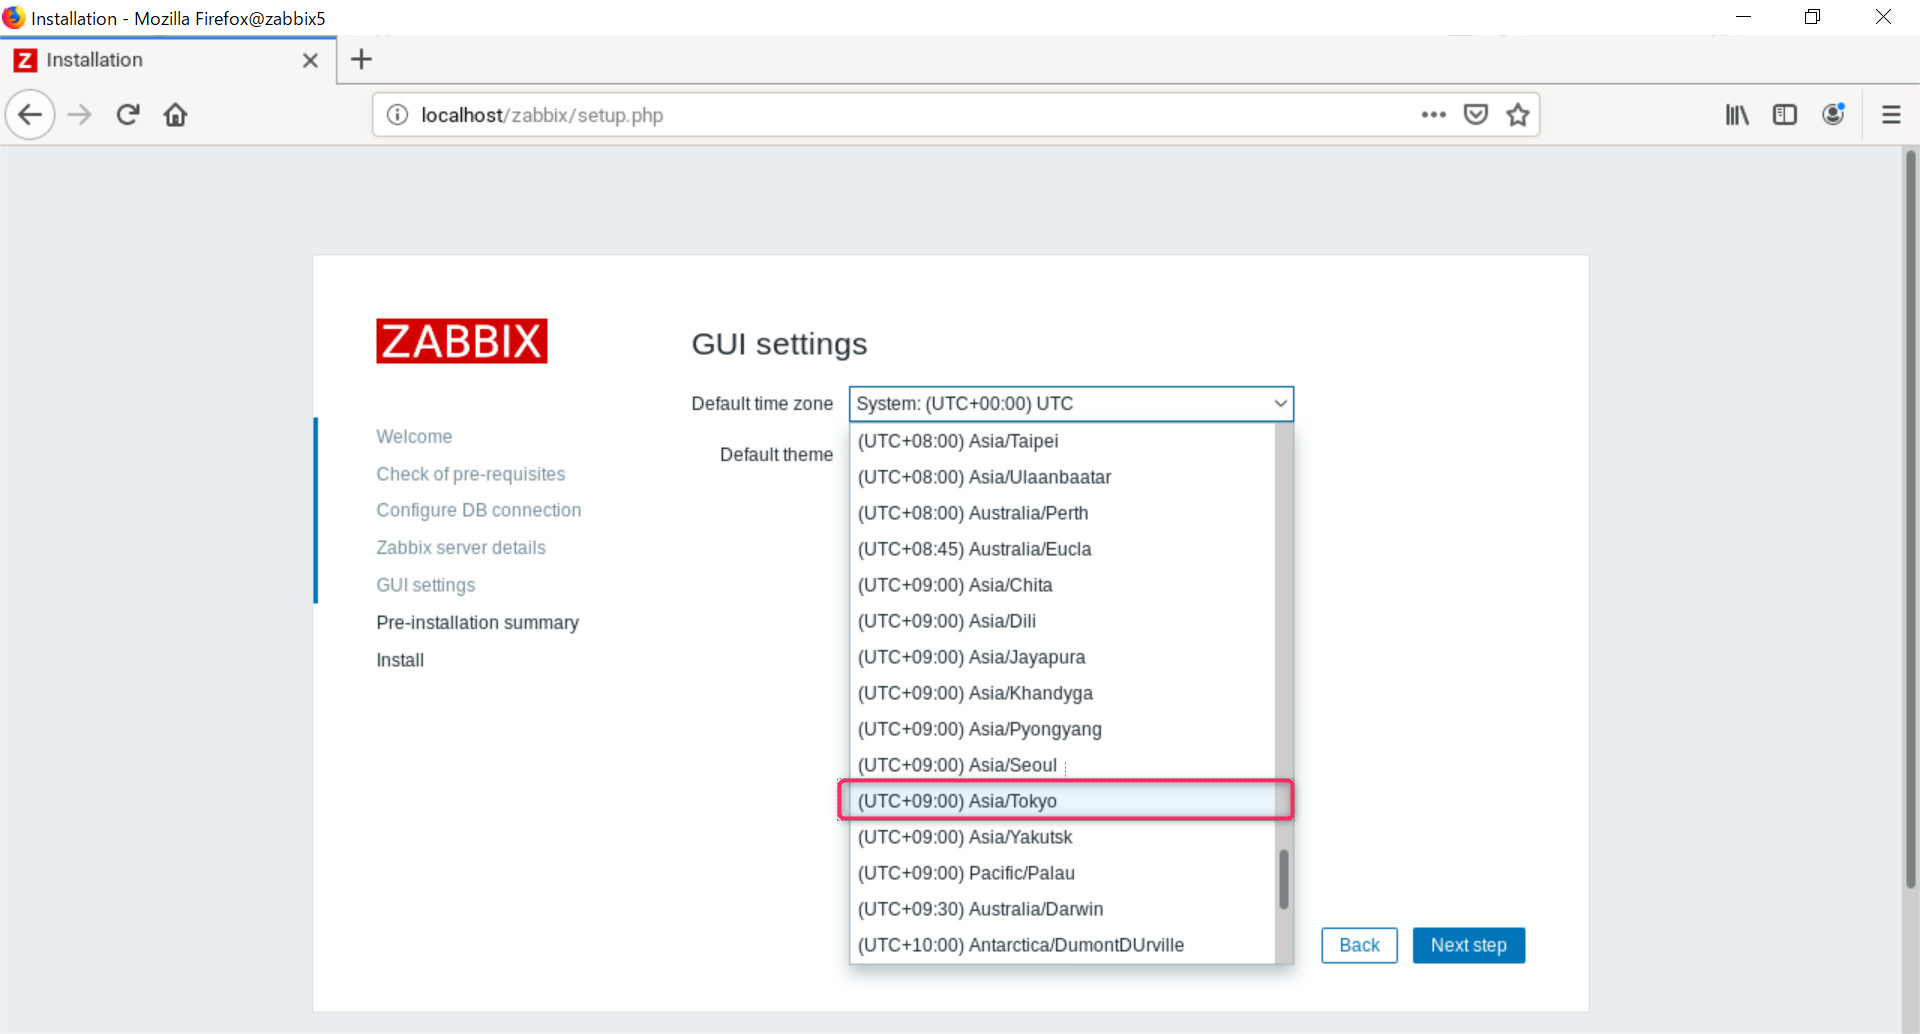
Task: Open the Firefox home page icon
Action: click(176, 115)
